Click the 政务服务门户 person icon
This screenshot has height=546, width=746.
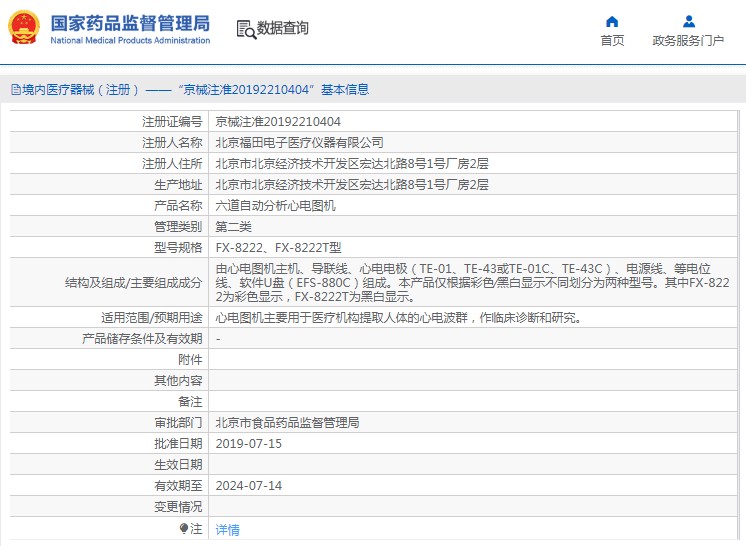pos(688,21)
